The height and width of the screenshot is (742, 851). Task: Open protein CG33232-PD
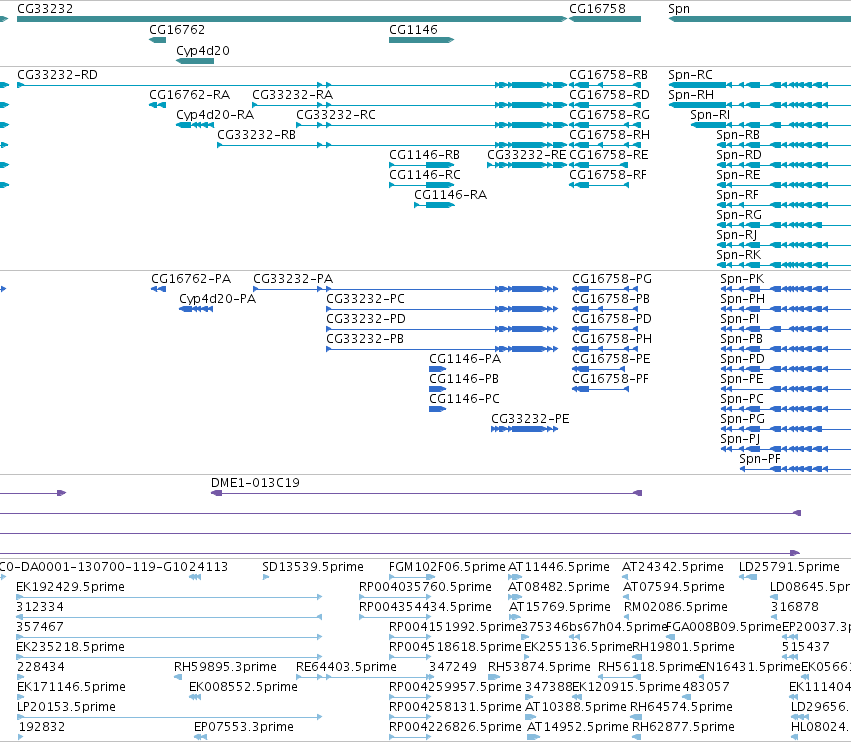366,319
